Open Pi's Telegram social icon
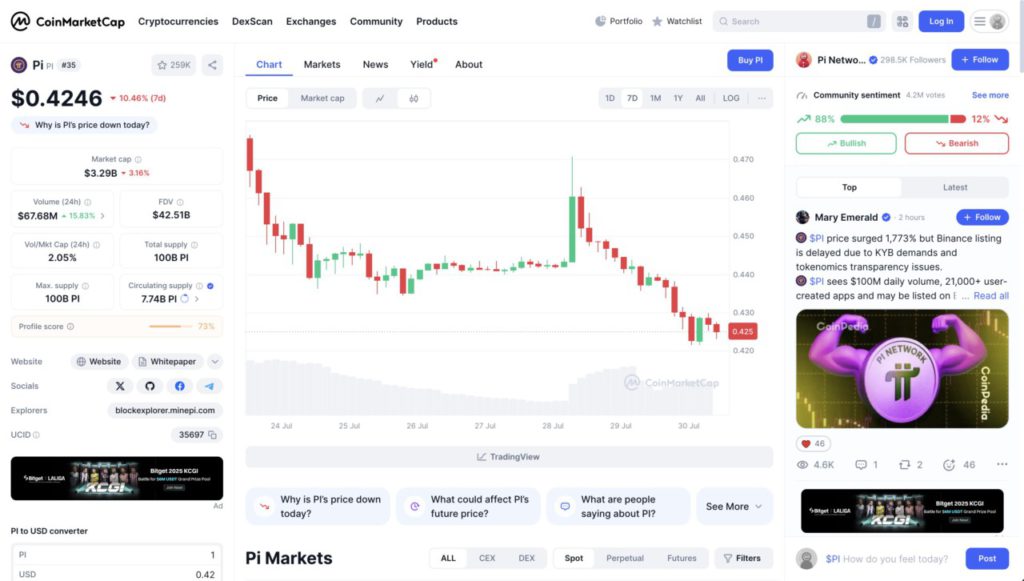The height and width of the screenshot is (581, 1024). tap(209, 386)
